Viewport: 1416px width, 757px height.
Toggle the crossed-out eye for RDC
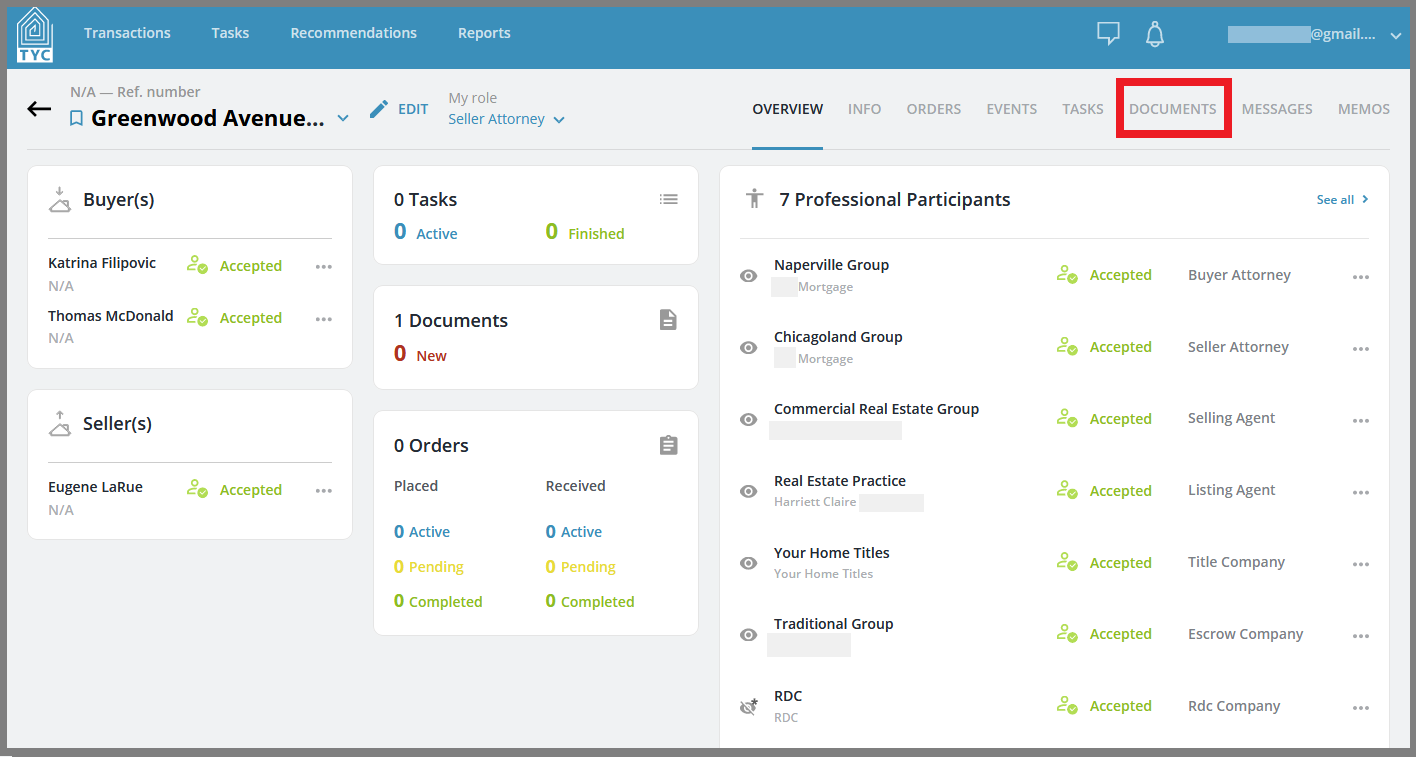[748, 707]
